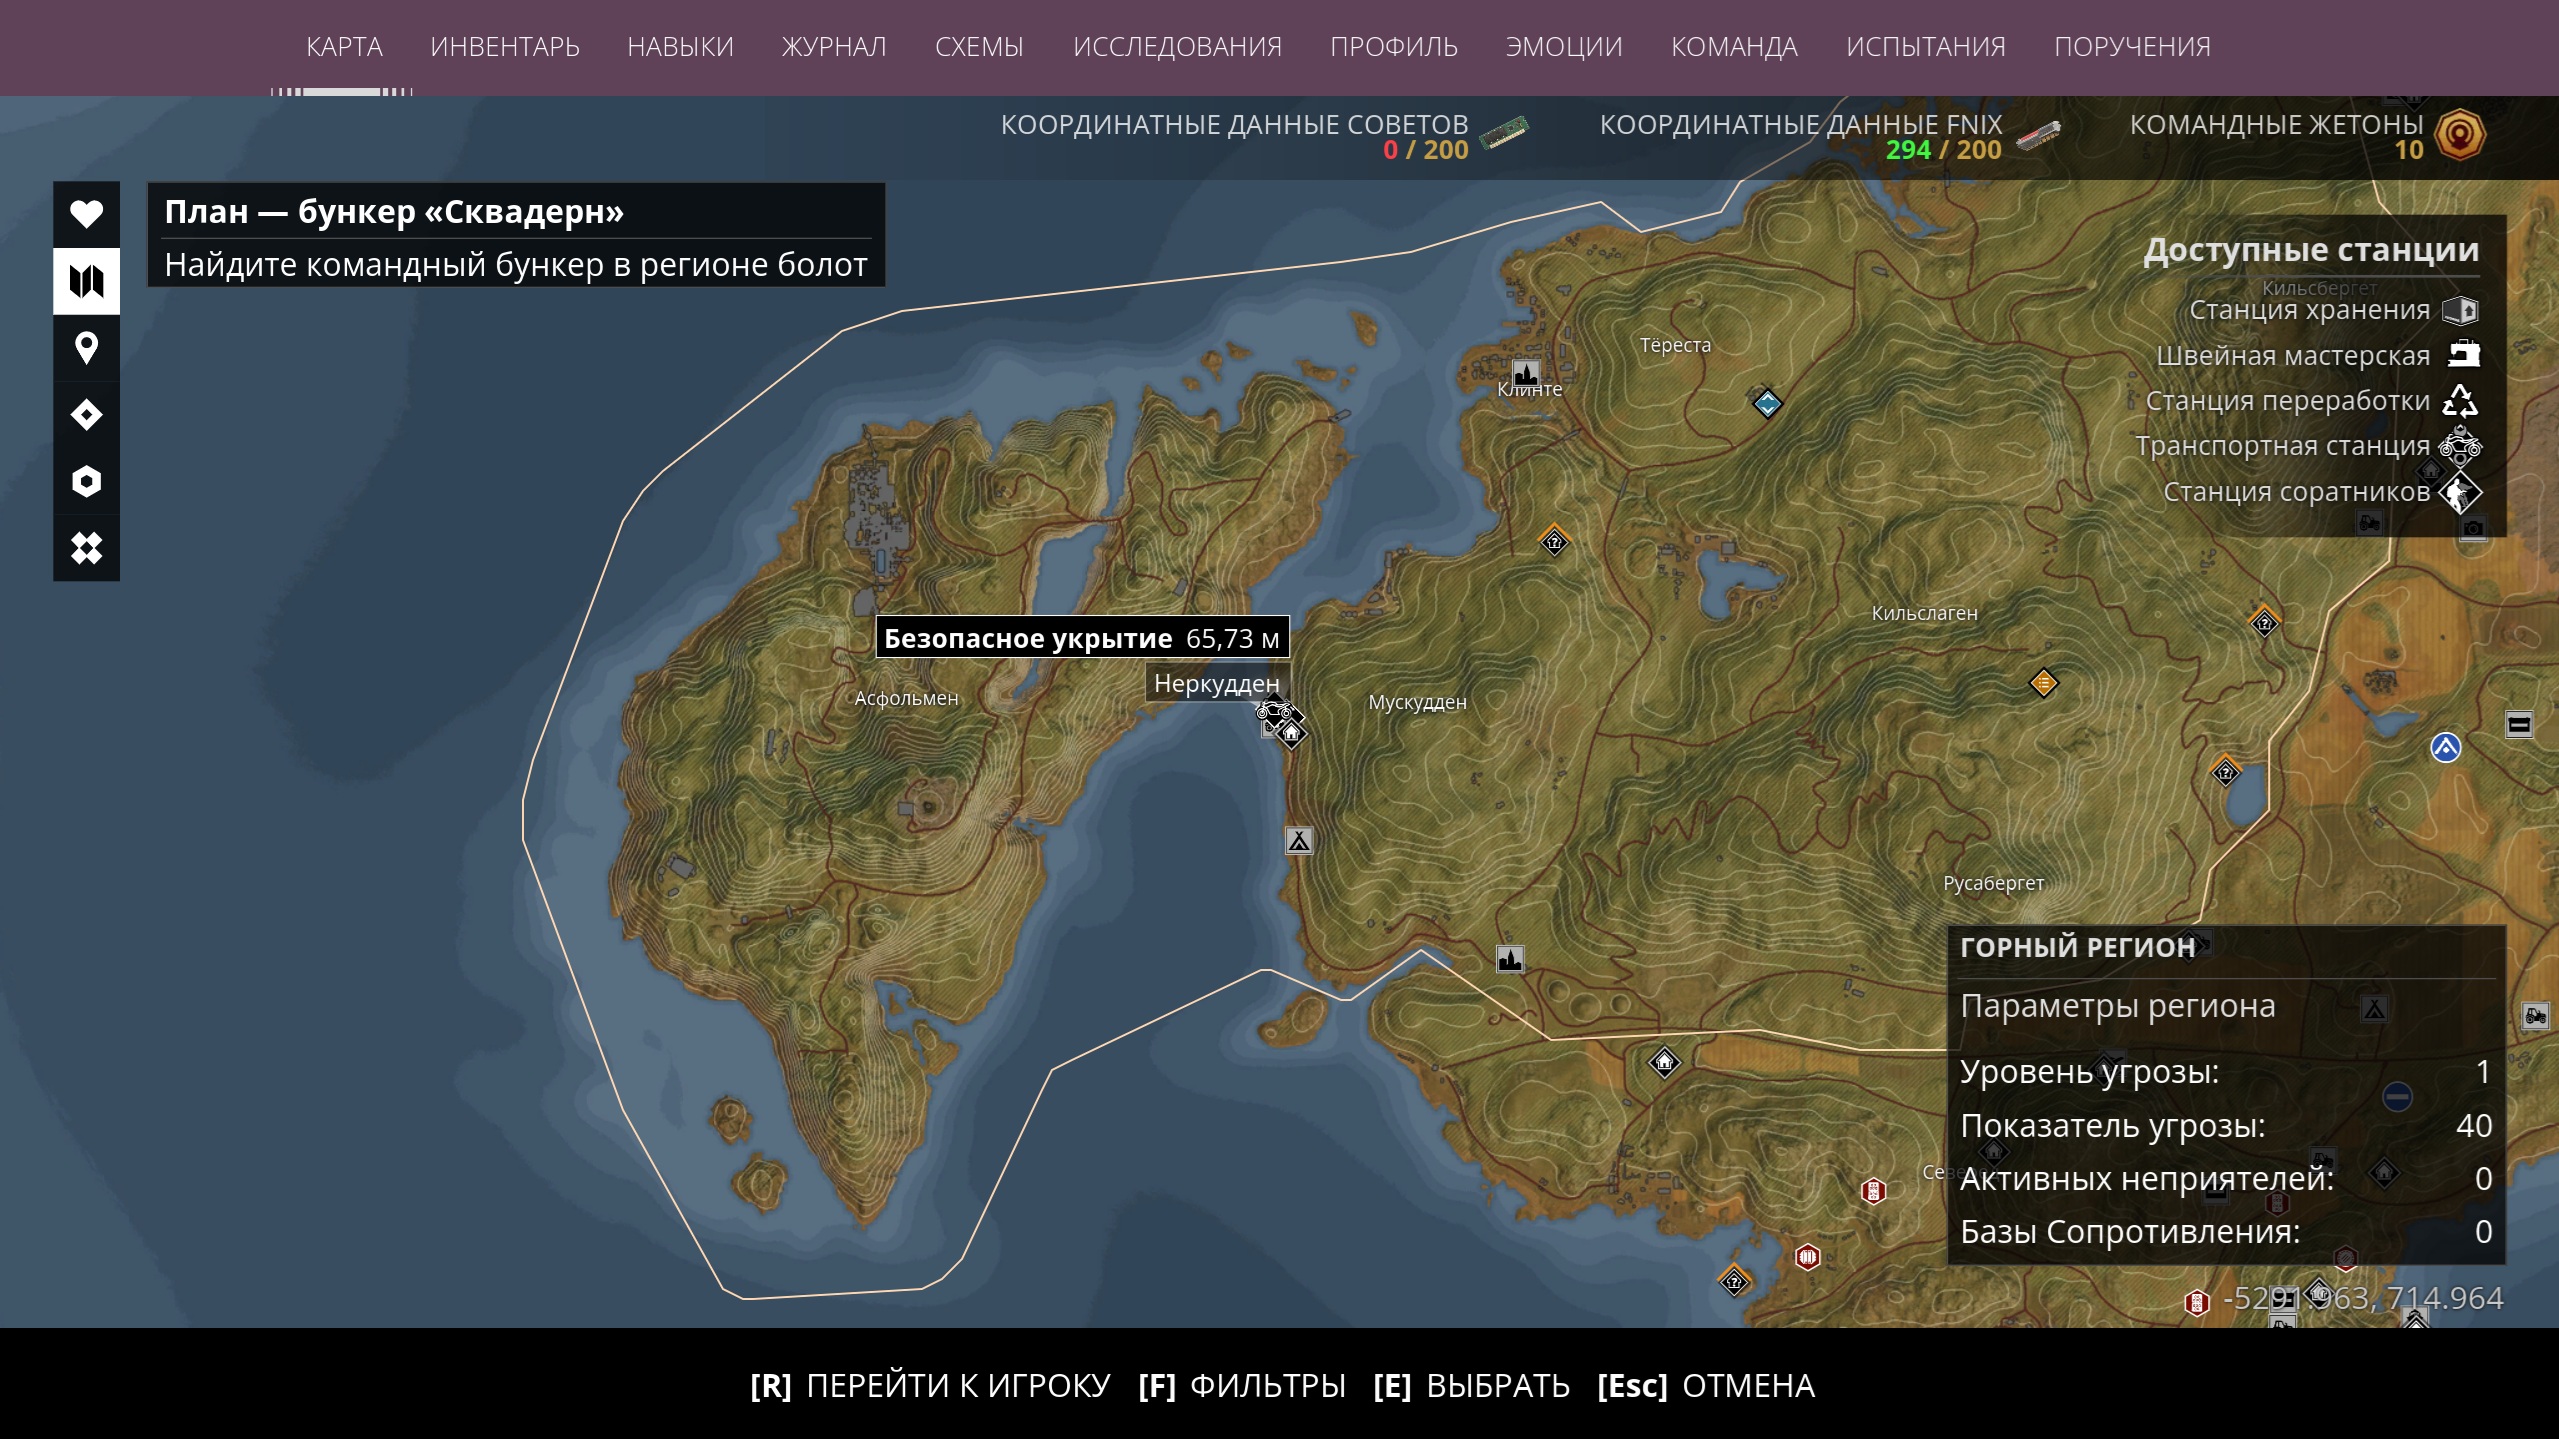Click ОТМЕНА at the bottom
Image resolution: width=2559 pixels, height=1439 pixels.
[1706, 1386]
